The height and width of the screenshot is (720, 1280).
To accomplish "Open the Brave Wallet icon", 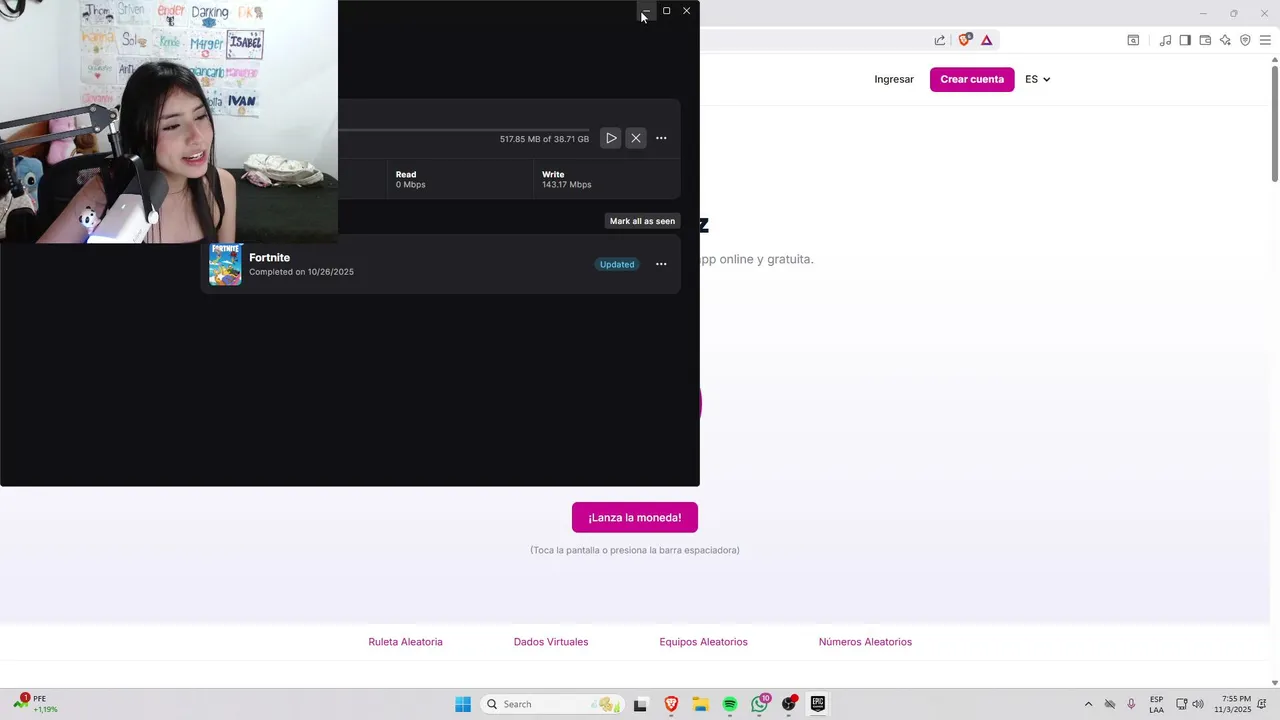I will pyautogui.click(x=1205, y=40).
